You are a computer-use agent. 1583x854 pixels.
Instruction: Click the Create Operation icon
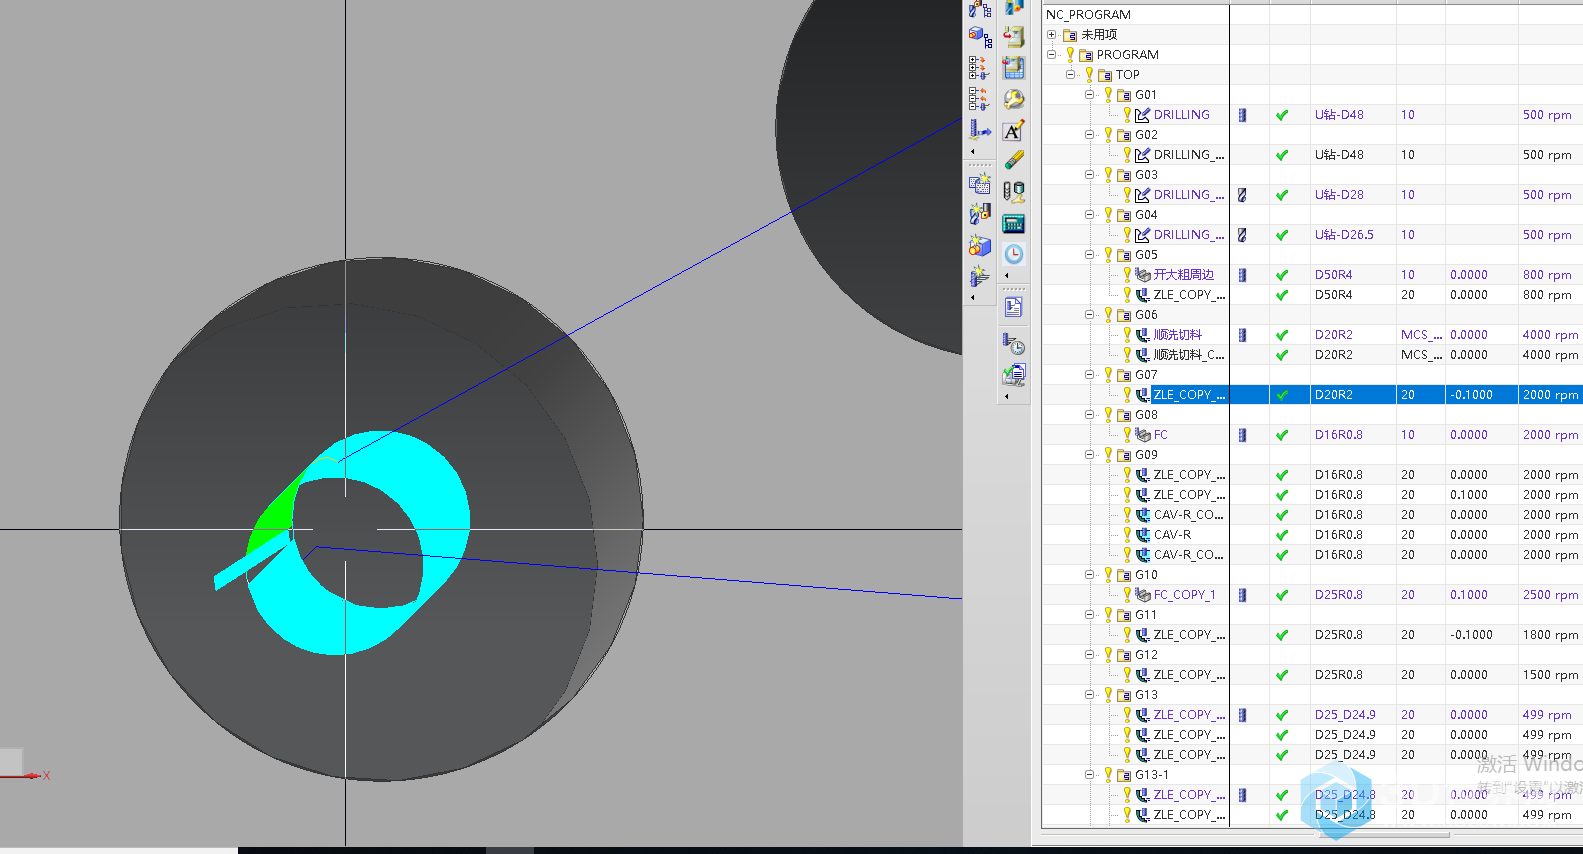pos(980,276)
